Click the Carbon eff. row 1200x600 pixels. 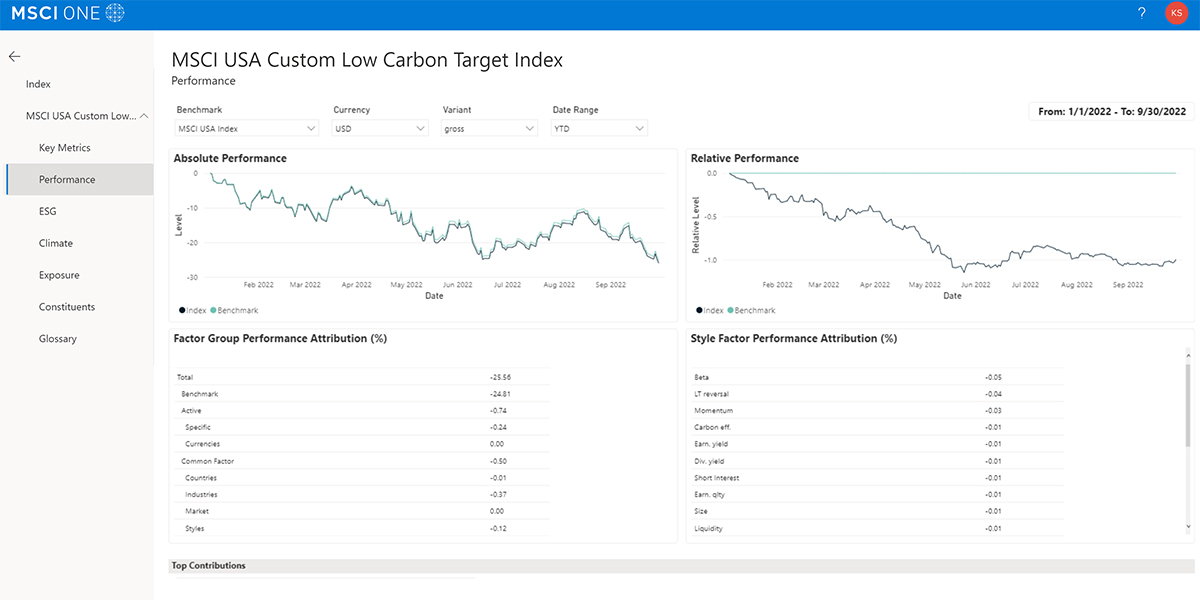click(x=878, y=427)
